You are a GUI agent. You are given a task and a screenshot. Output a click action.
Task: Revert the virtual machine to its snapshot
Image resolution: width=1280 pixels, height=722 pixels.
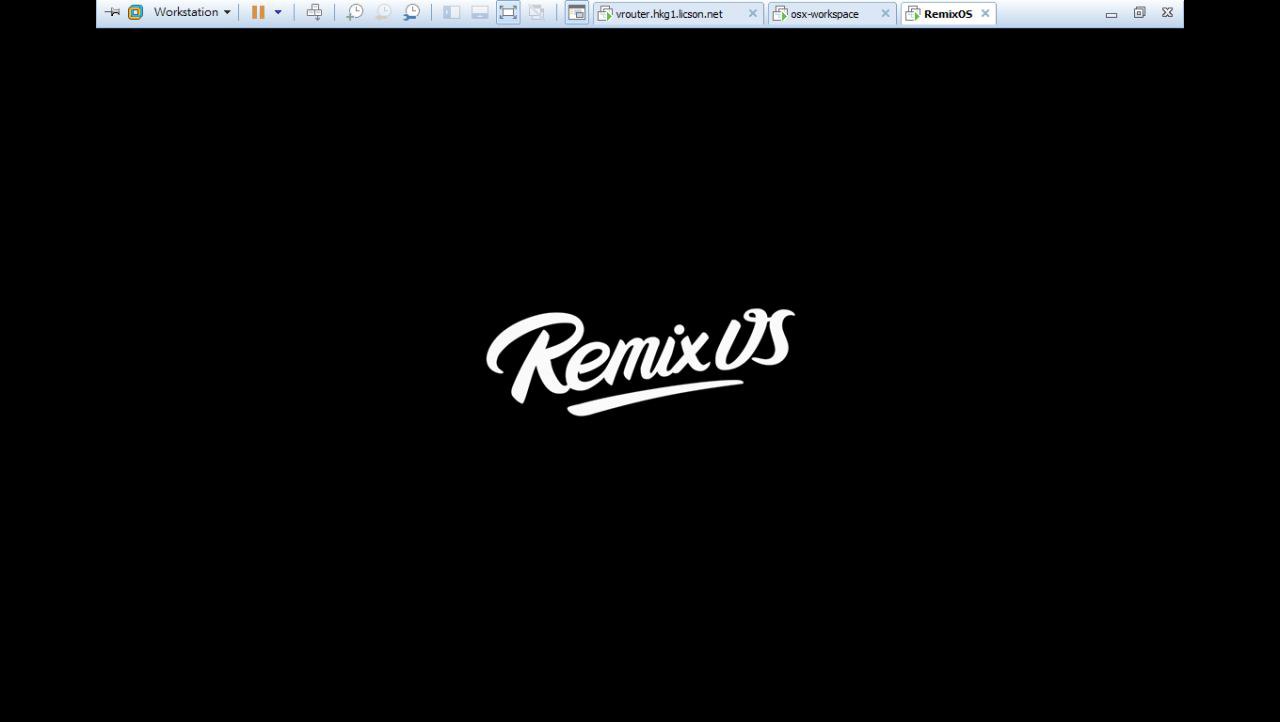click(383, 12)
